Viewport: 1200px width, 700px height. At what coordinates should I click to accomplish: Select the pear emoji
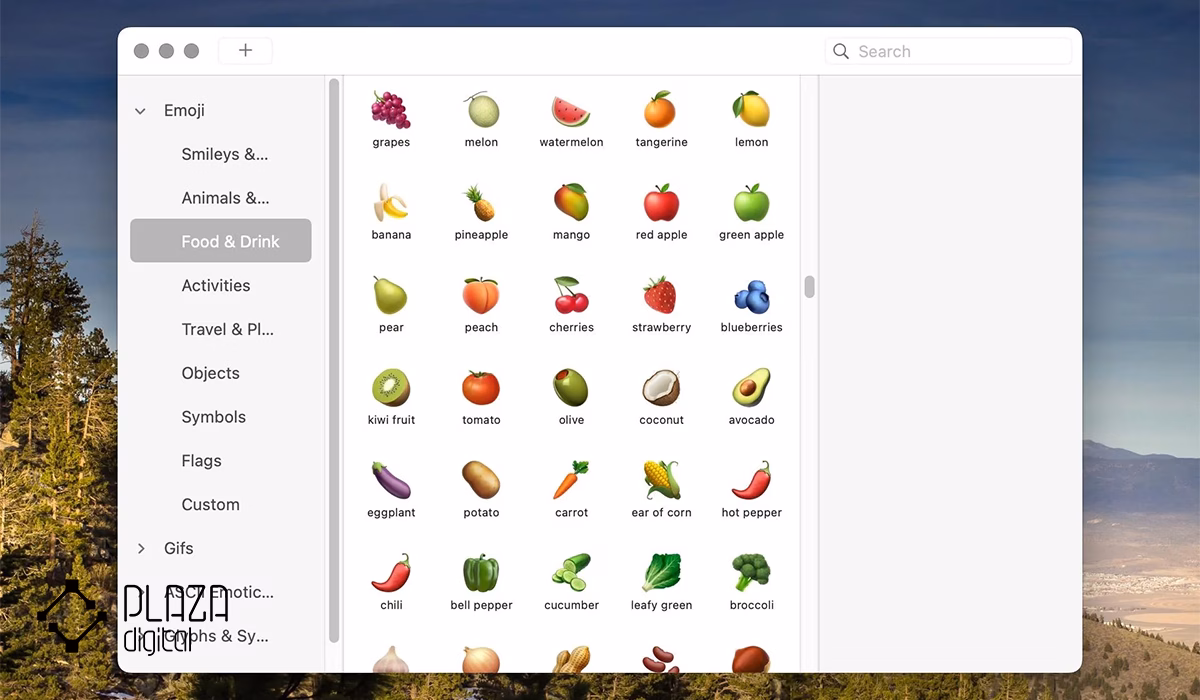click(x=391, y=295)
